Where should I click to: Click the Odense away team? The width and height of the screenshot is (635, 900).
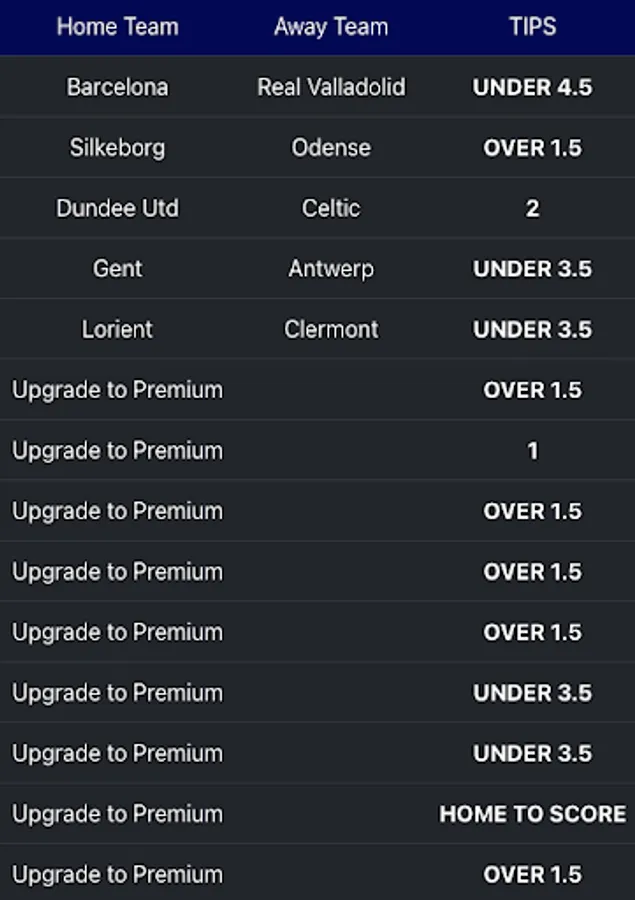click(x=331, y=148)
